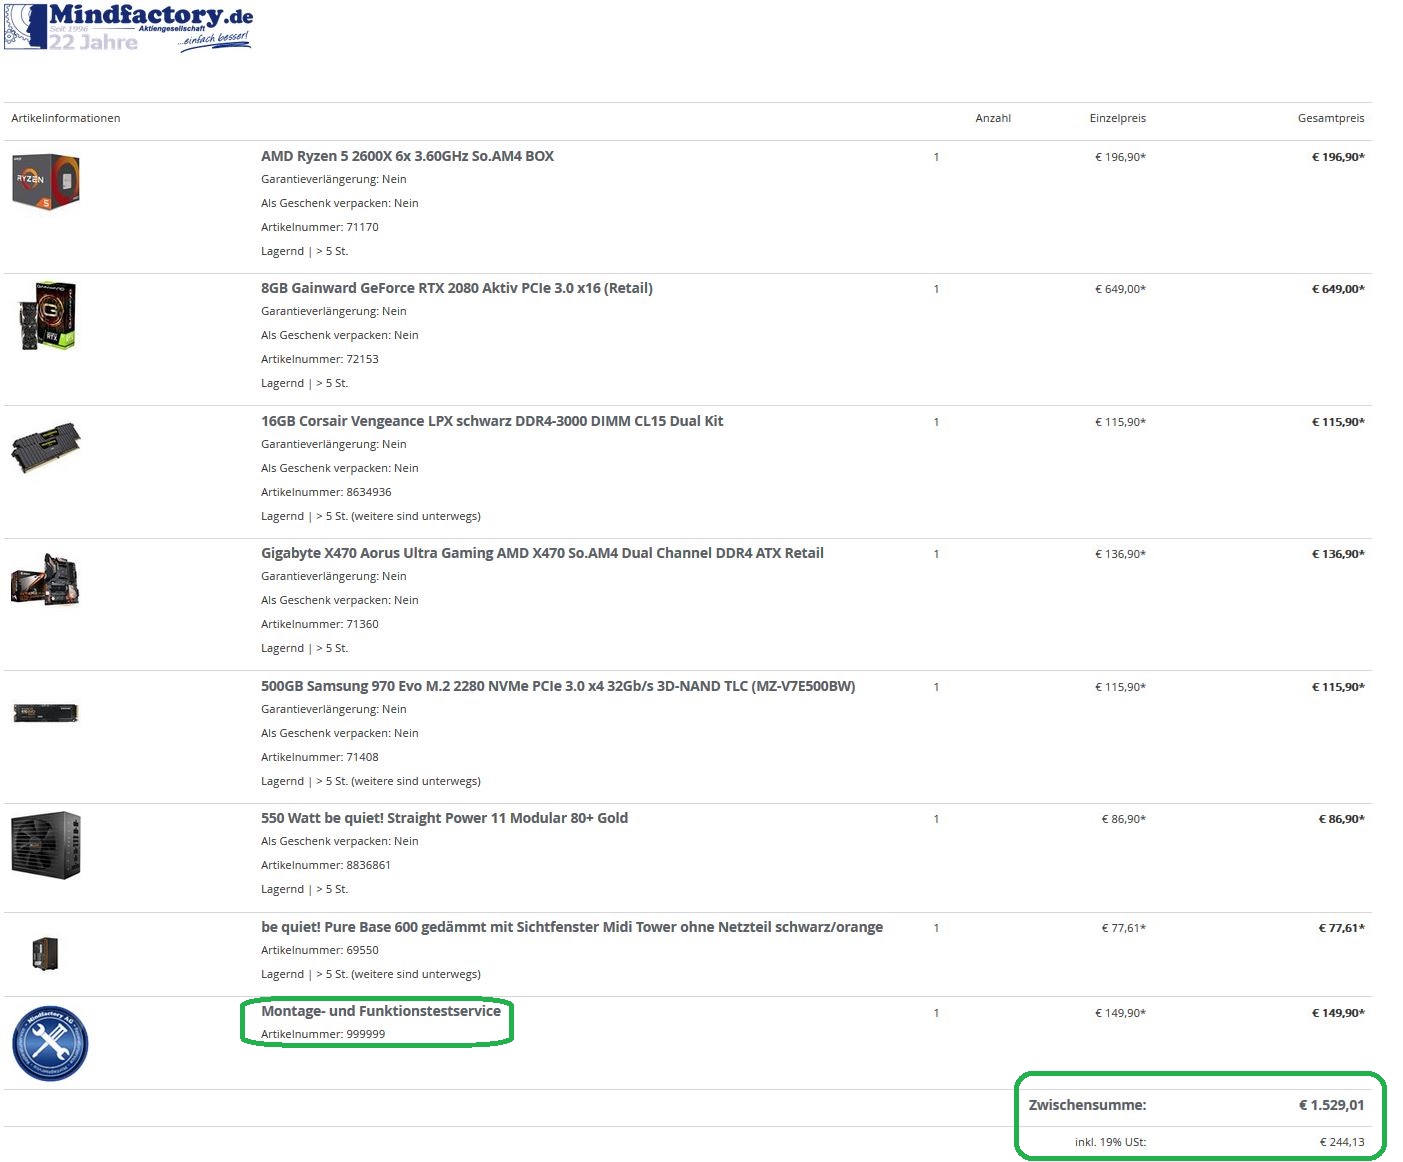
Task: Open the Corsair Vengeance RAM thumbnail
Action: (x=46, y=447)
